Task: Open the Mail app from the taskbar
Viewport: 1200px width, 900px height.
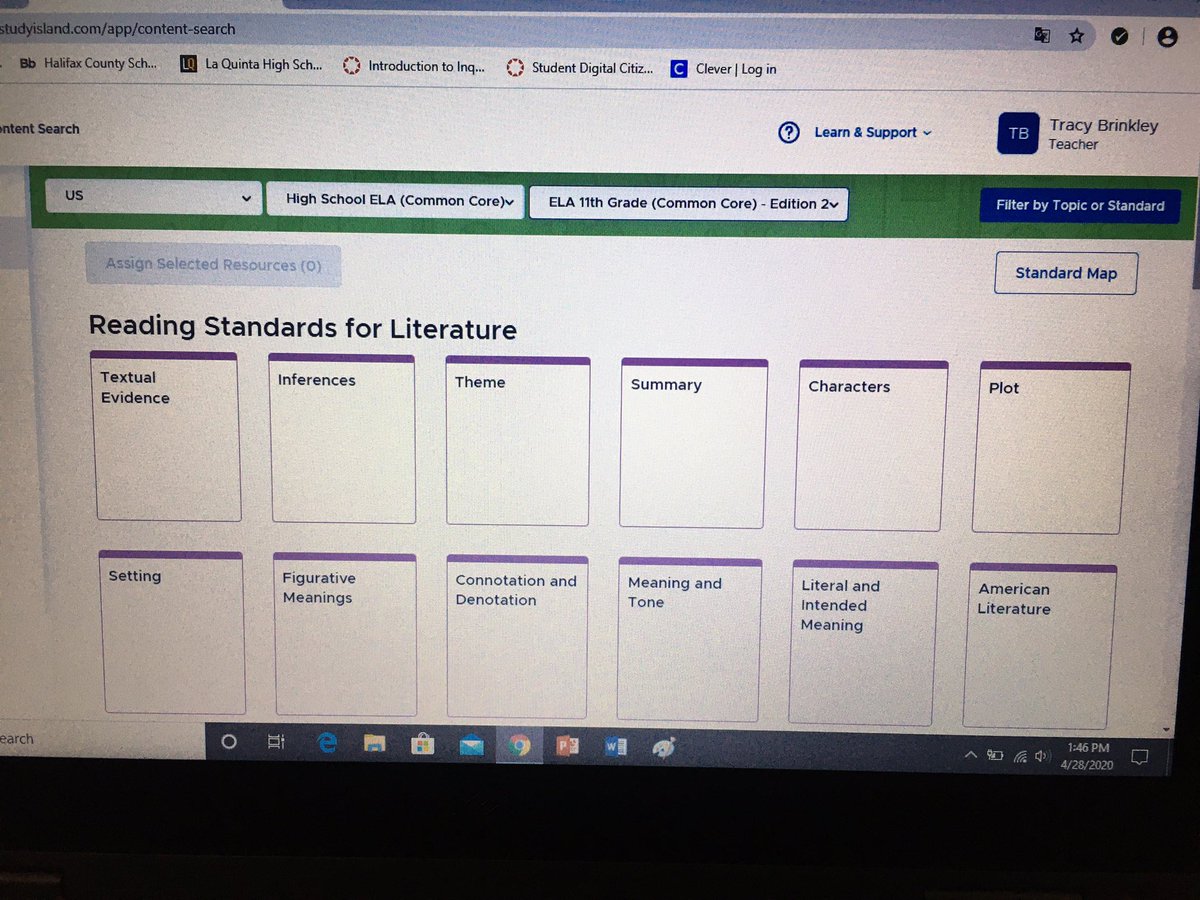Action: coord(471,746)
